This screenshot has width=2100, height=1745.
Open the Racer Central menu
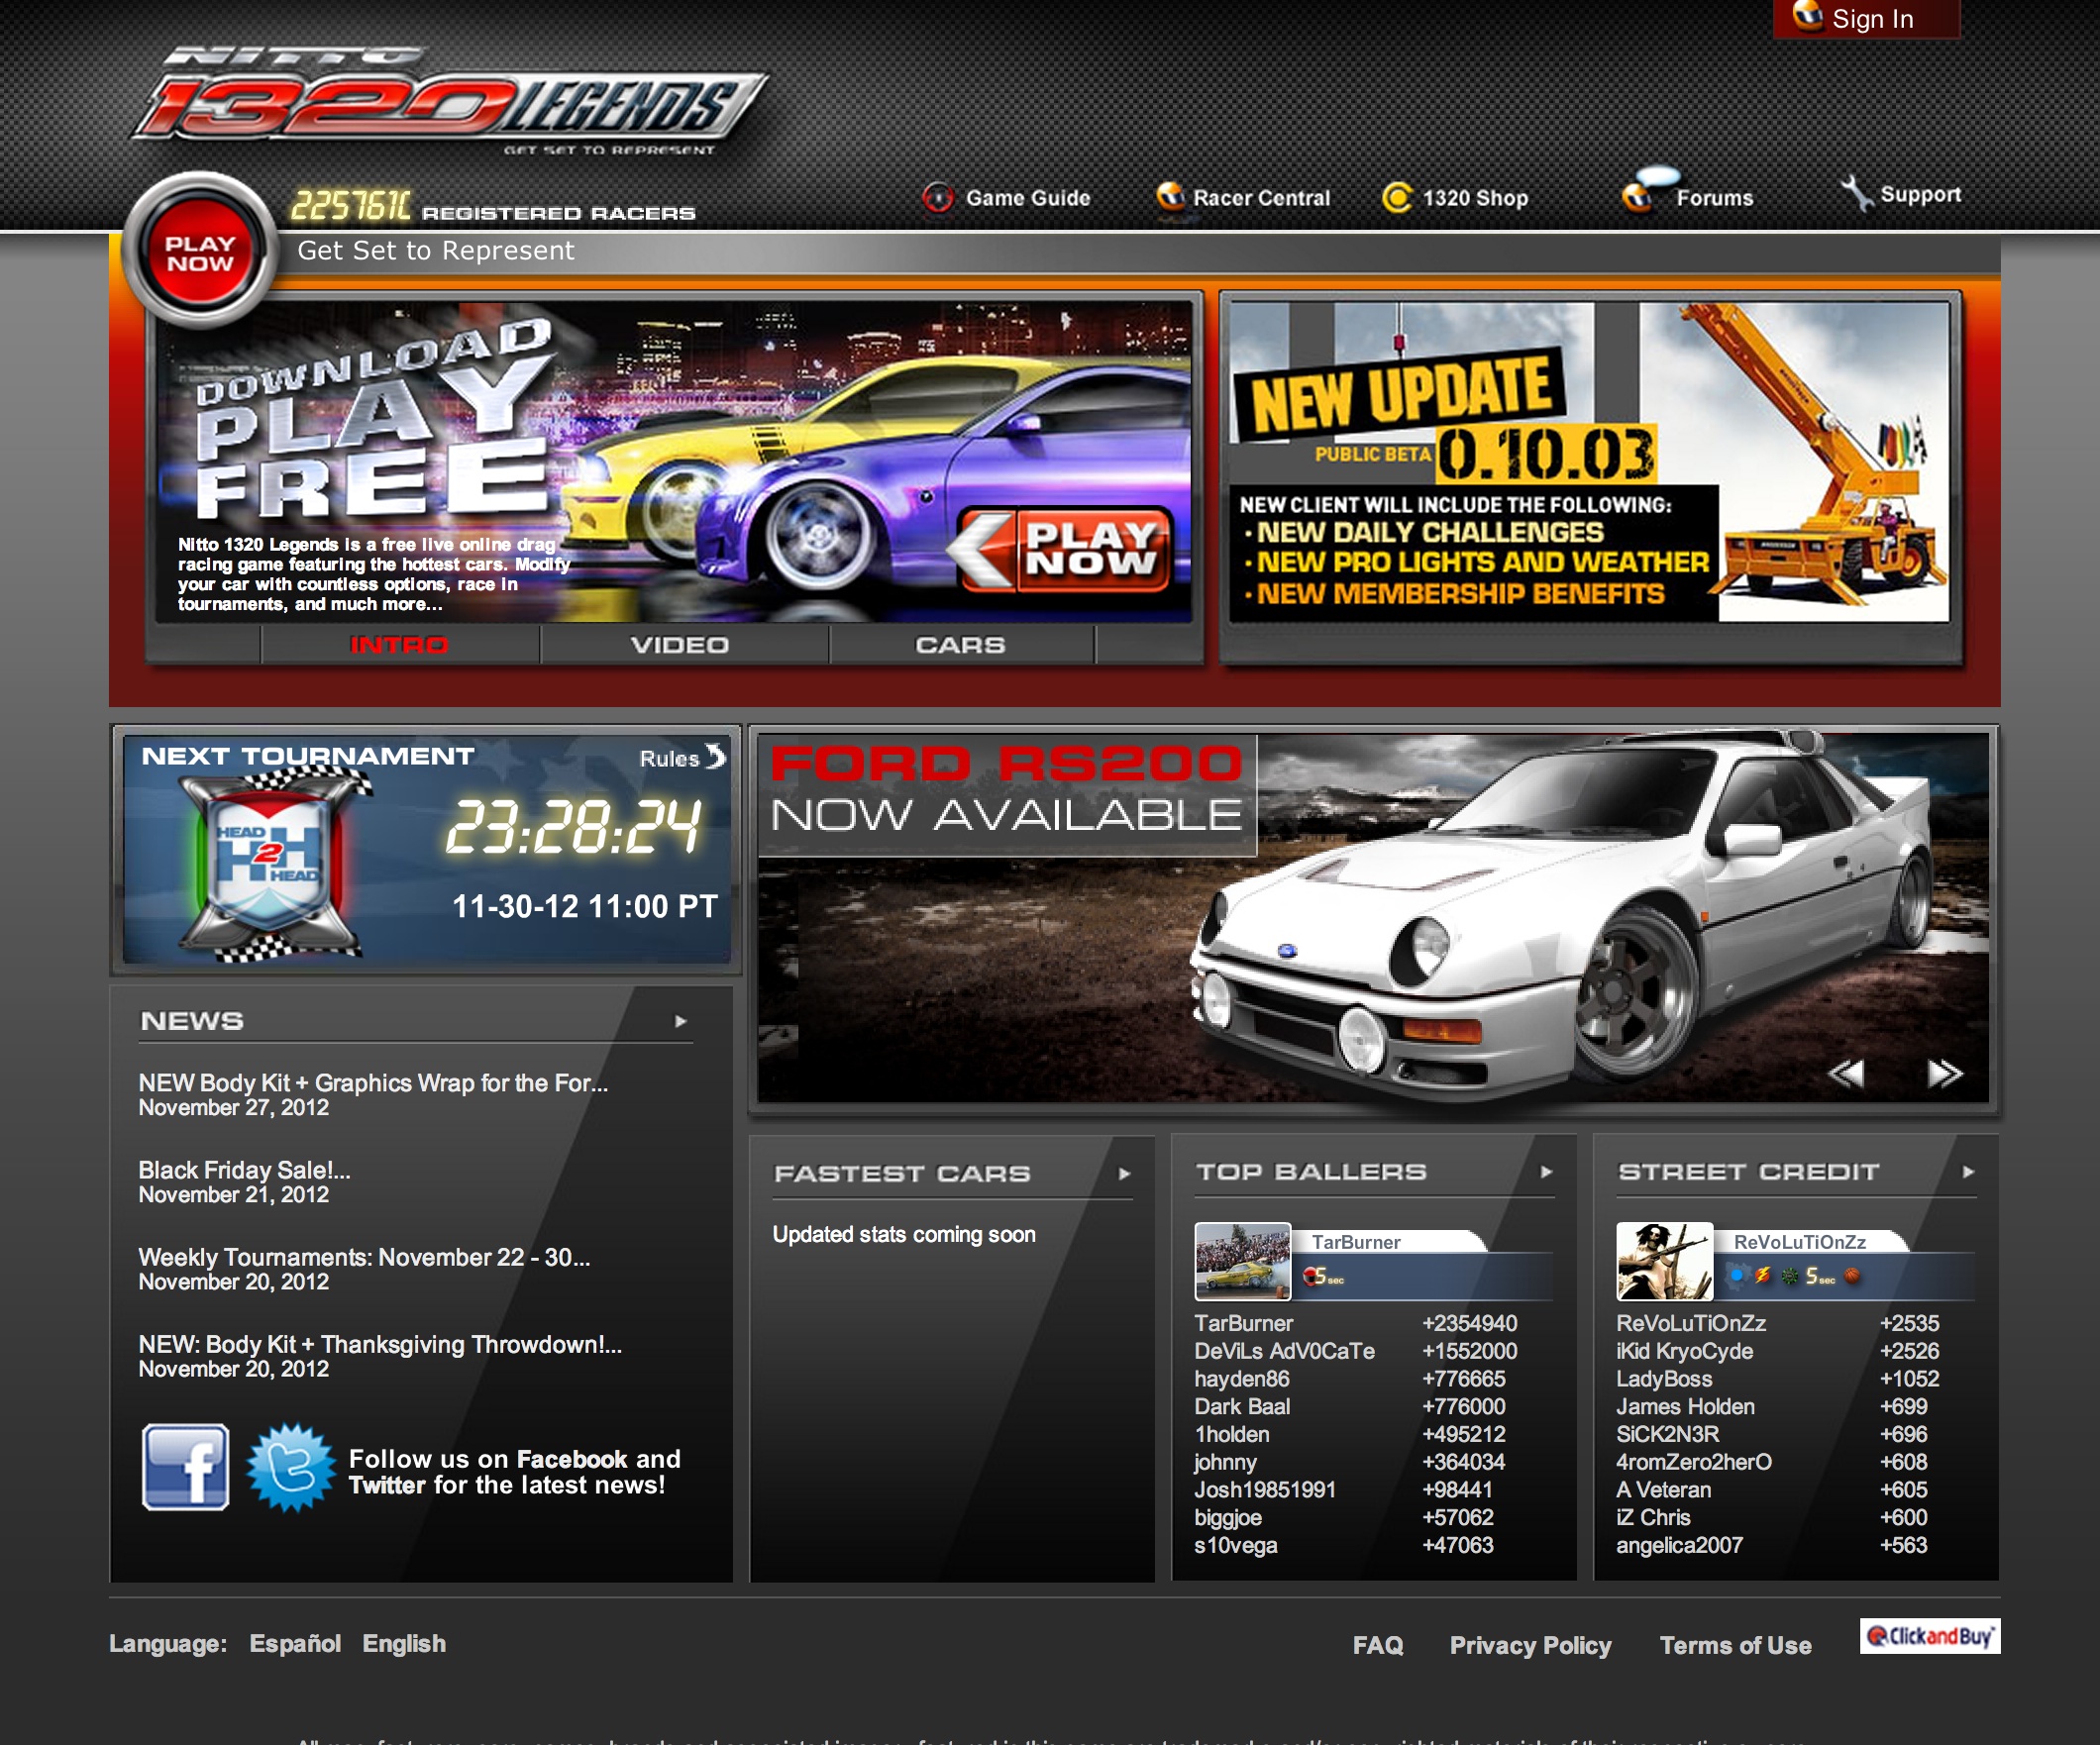point(1261,198)
